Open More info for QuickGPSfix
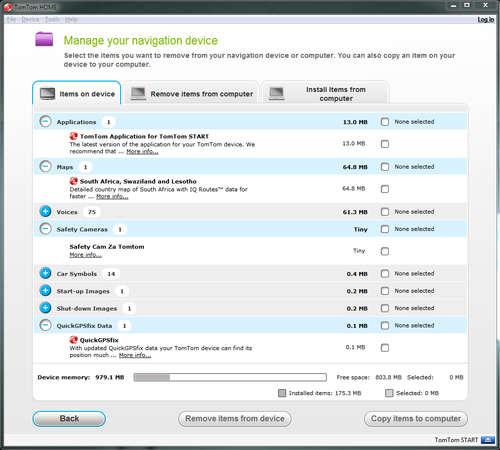The width and height of the screenshot is (500, 450). click(135, 355)
